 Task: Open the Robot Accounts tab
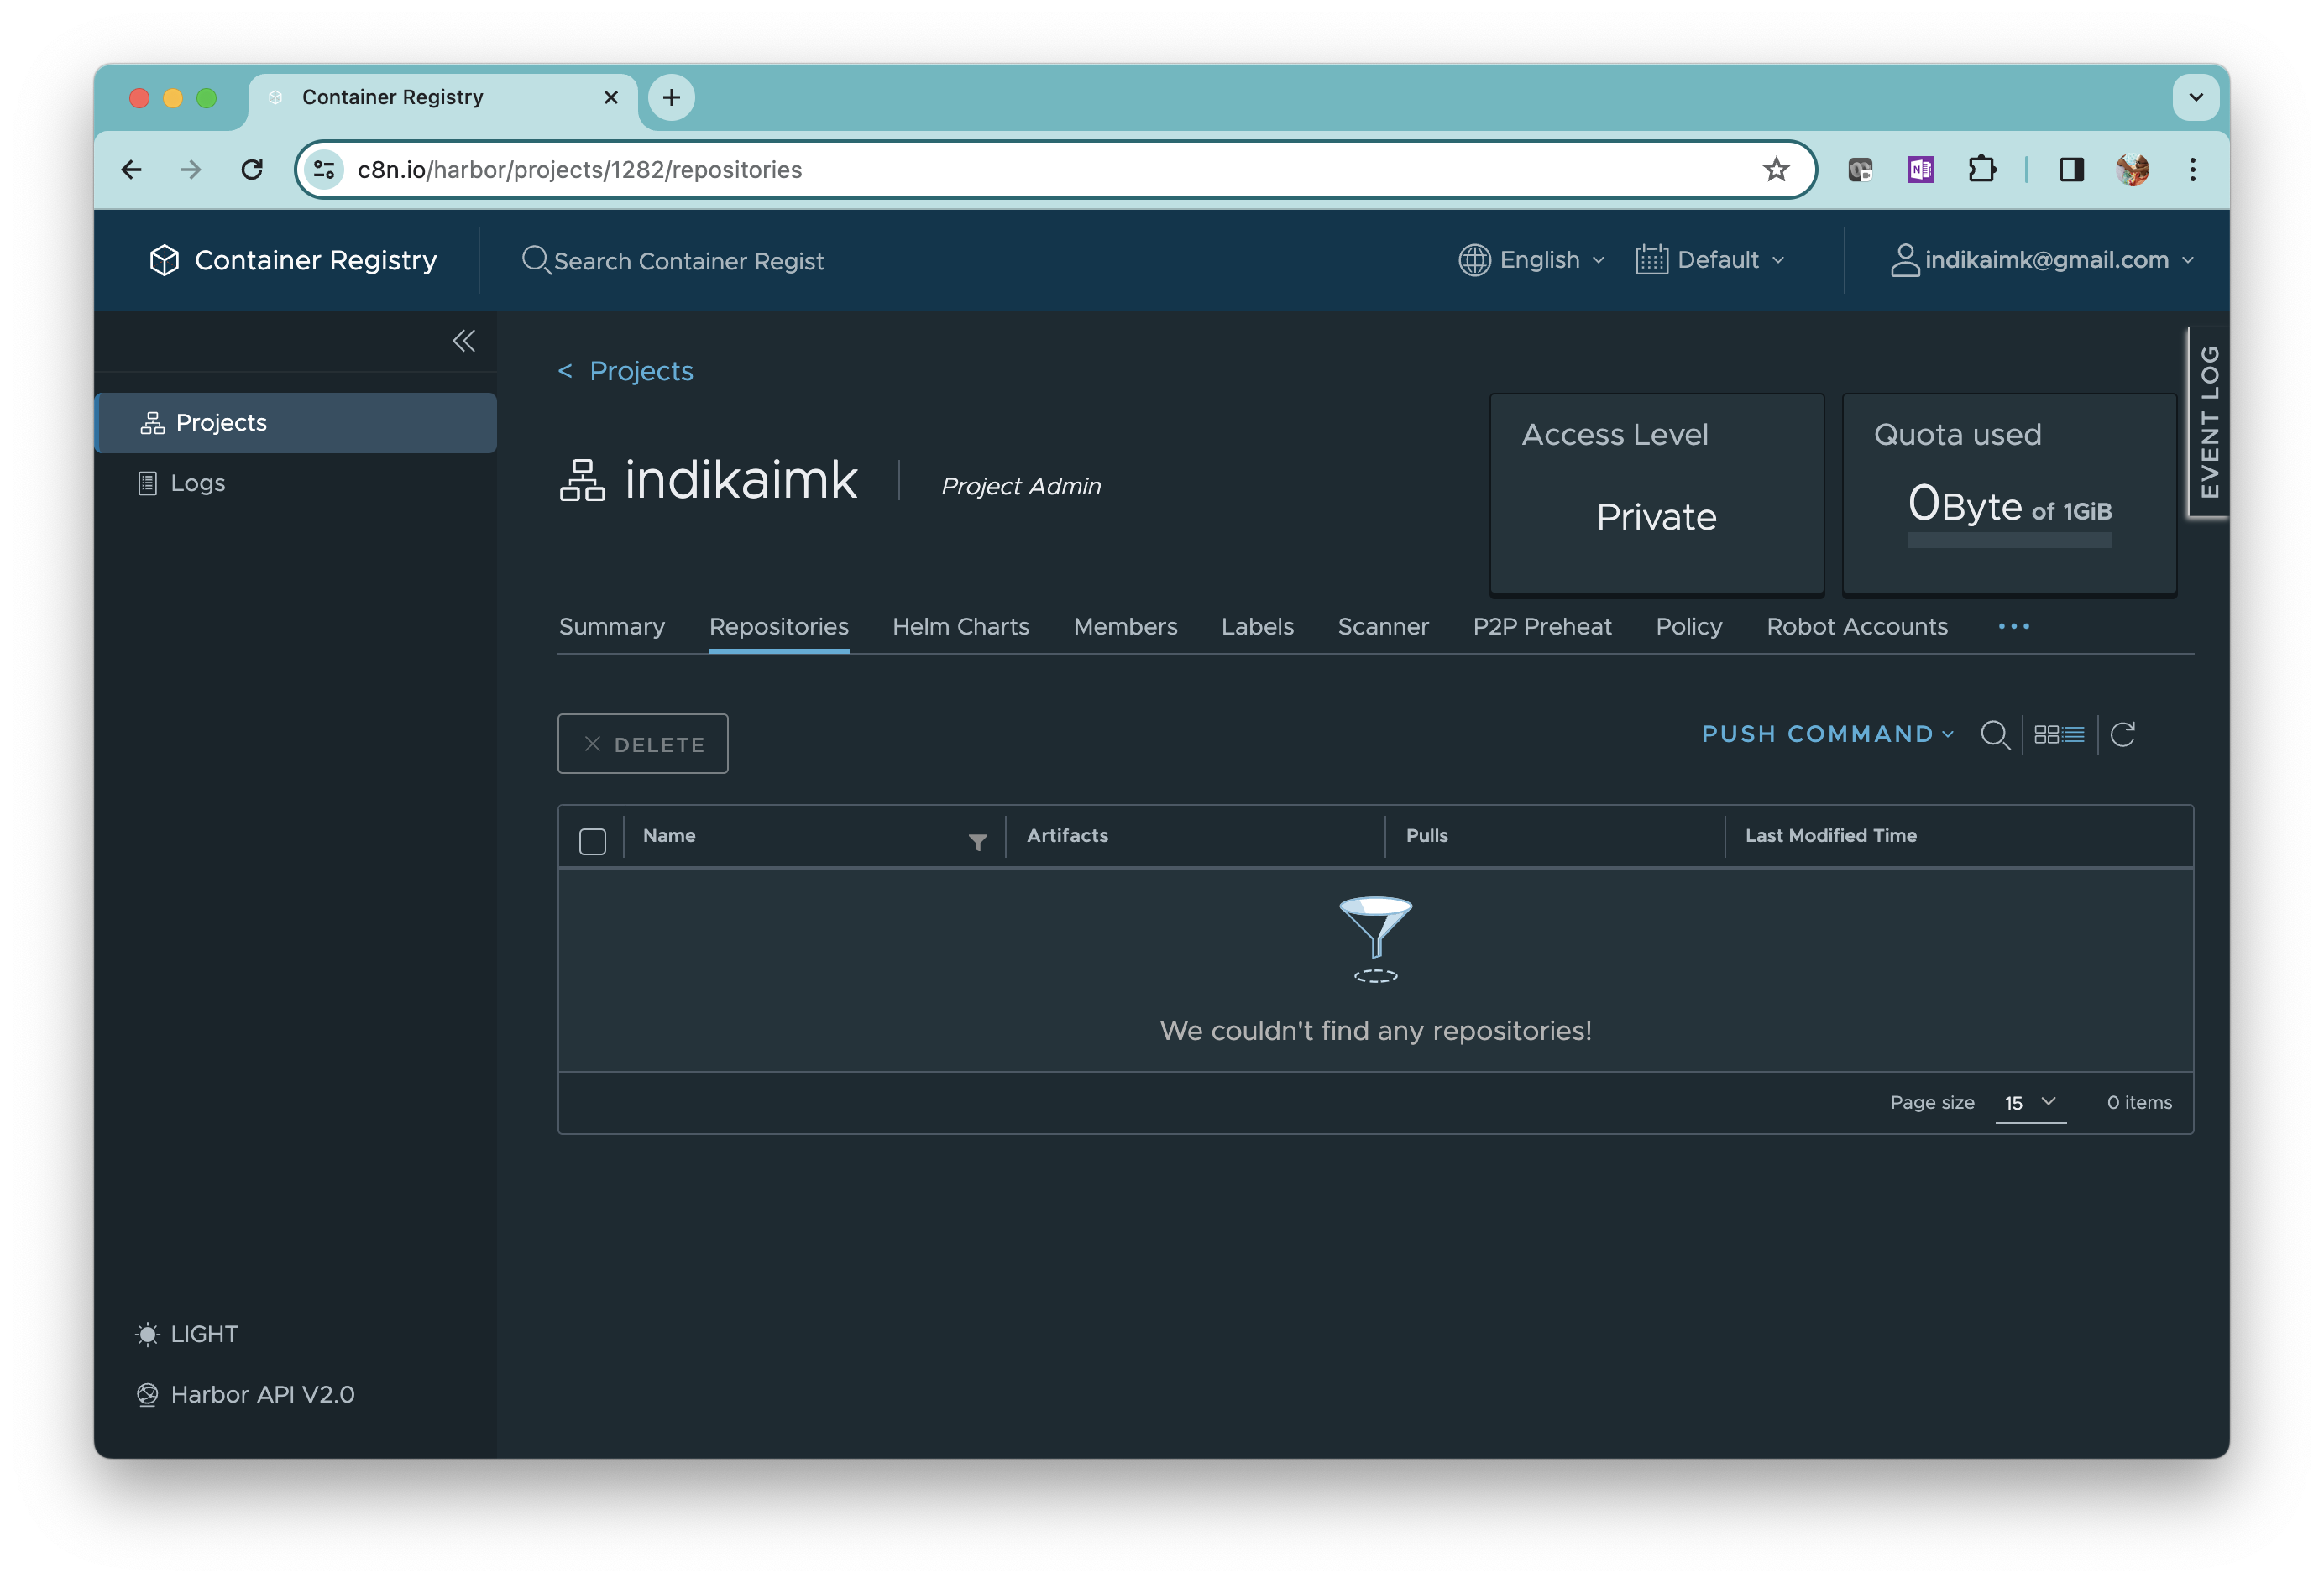[1857, 626]
